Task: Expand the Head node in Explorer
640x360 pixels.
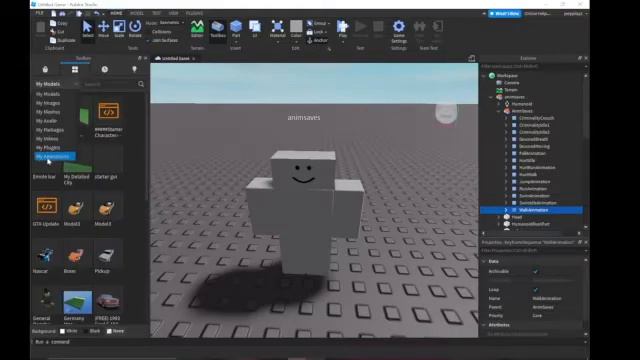Action: tap(499, 217)
